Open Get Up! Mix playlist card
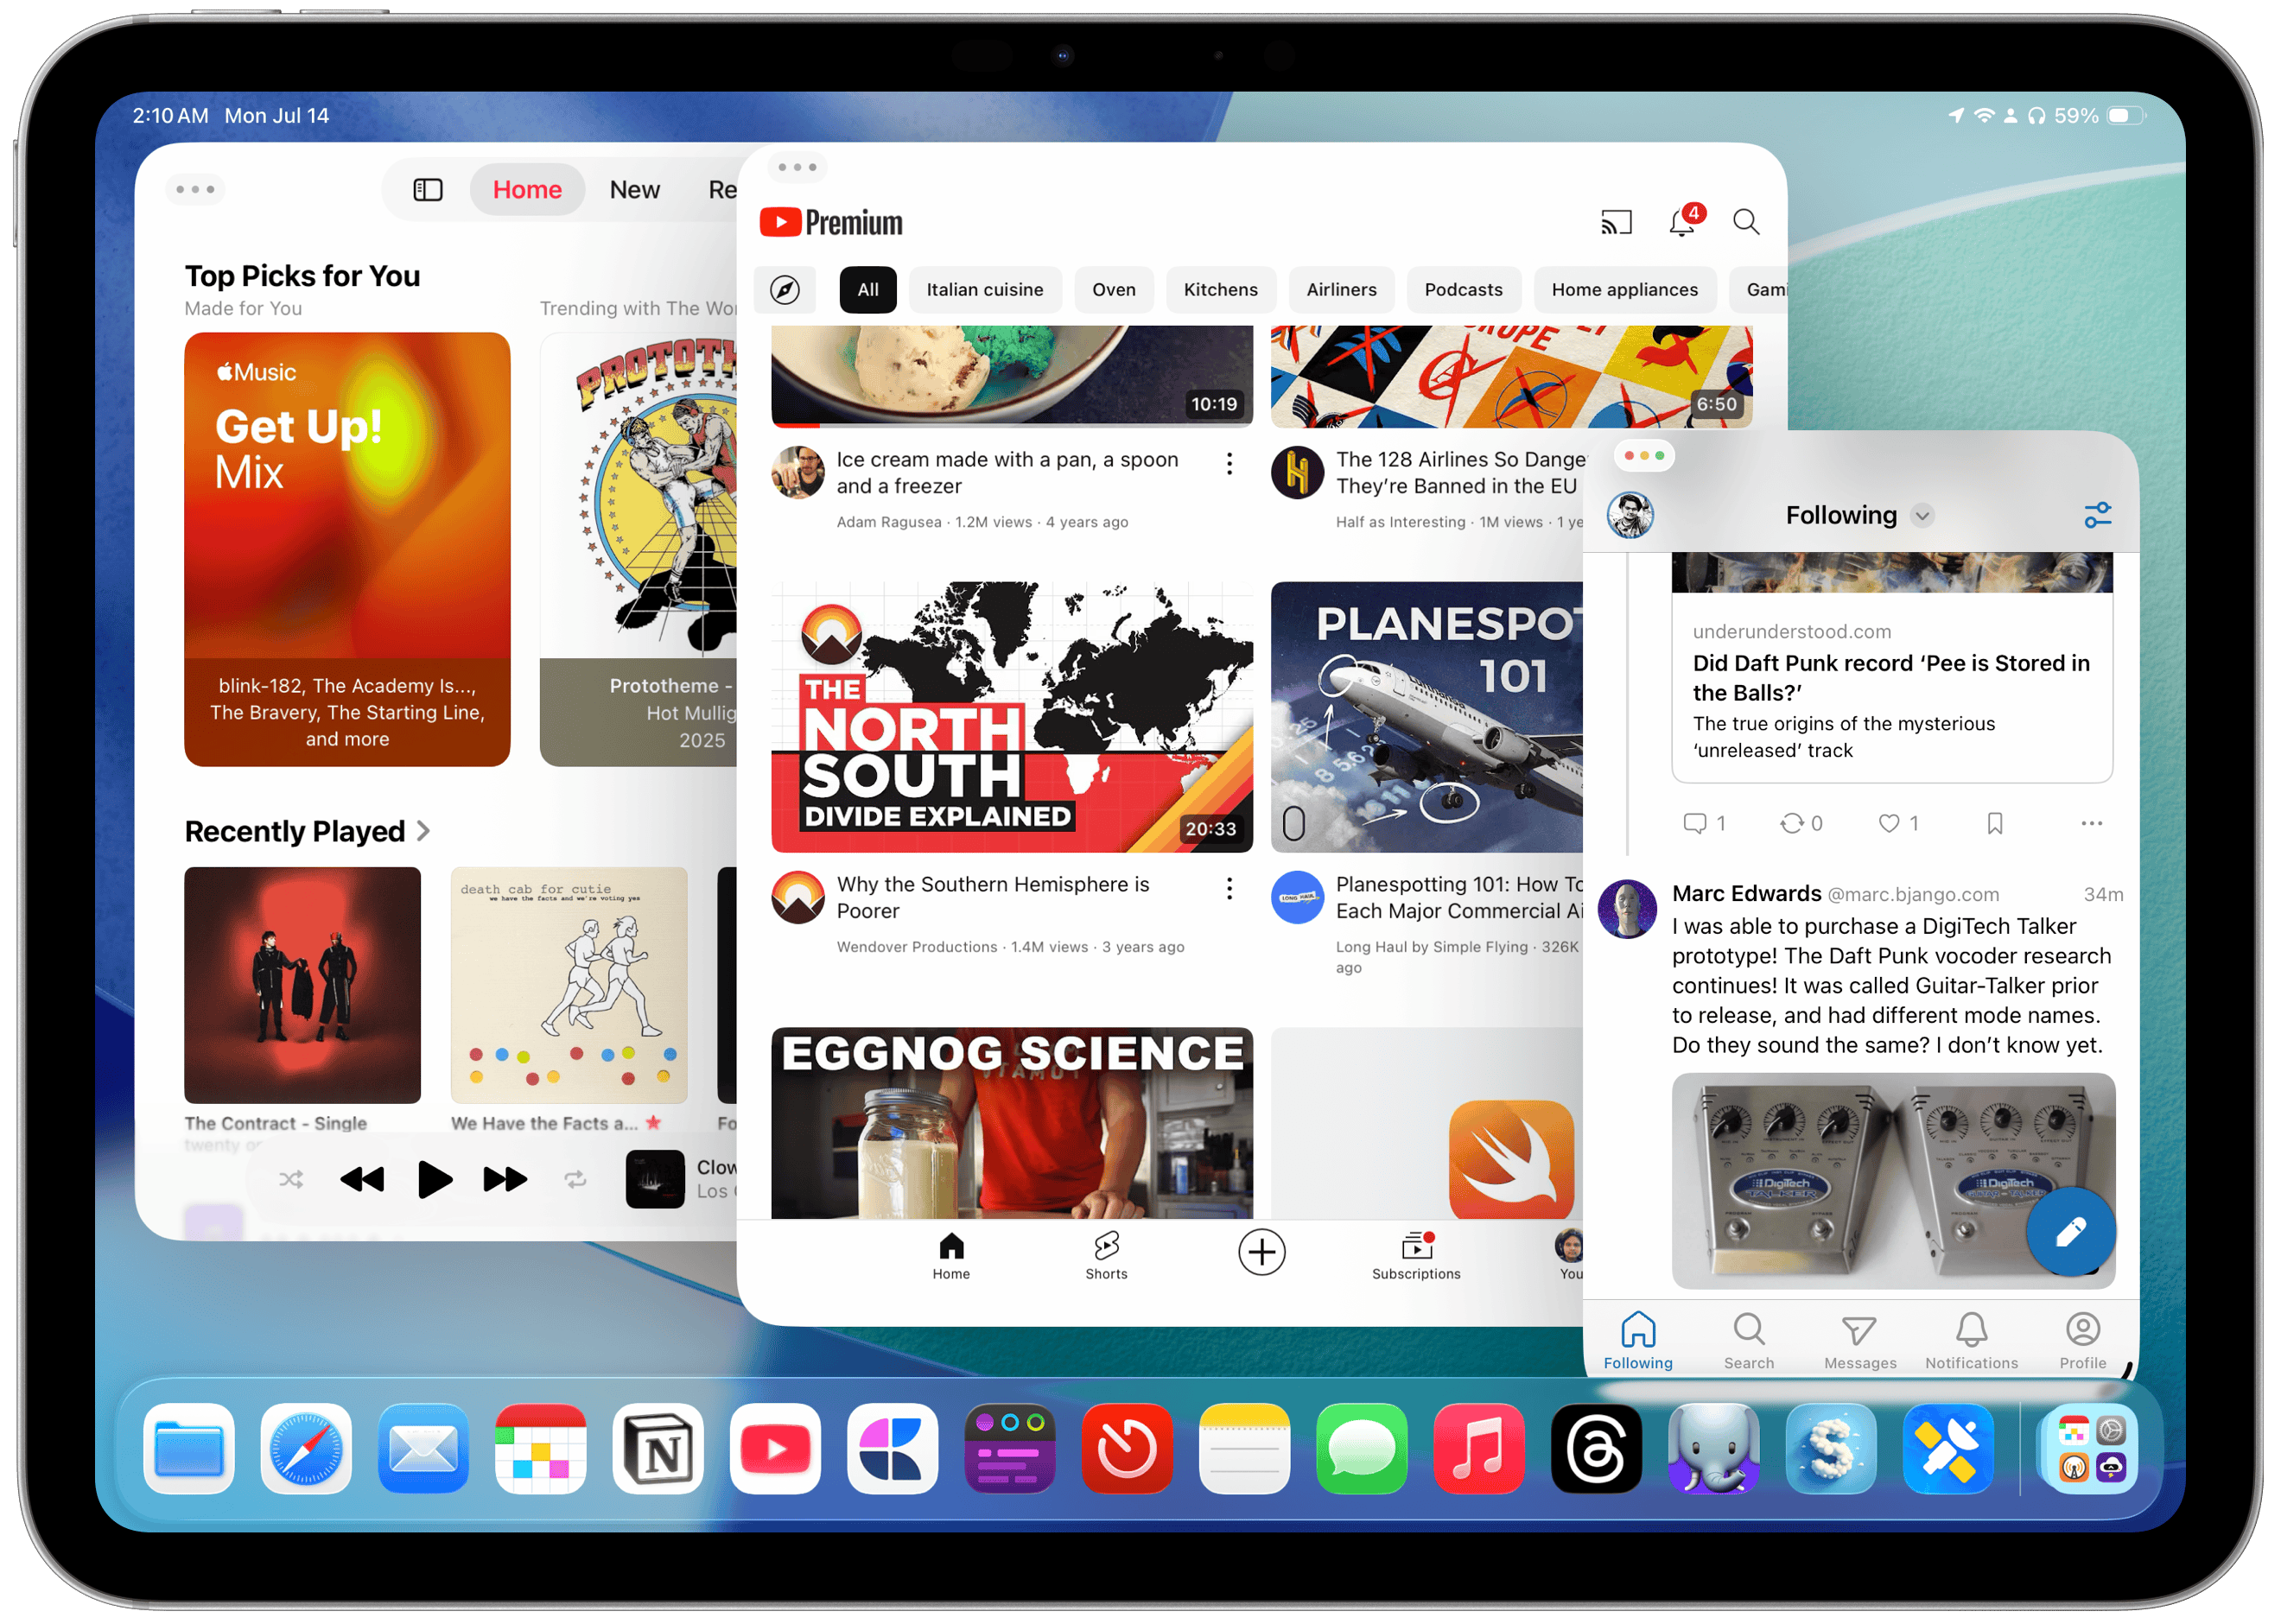 click(x=347, y=549)
